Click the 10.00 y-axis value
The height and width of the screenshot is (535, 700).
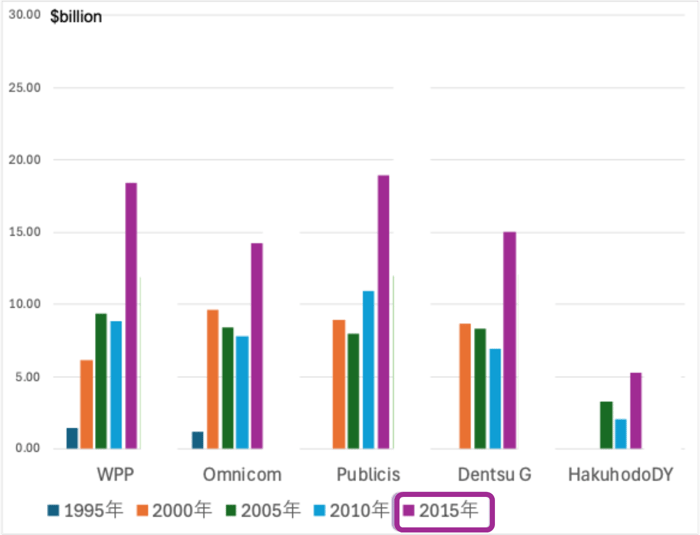point(25,304)
